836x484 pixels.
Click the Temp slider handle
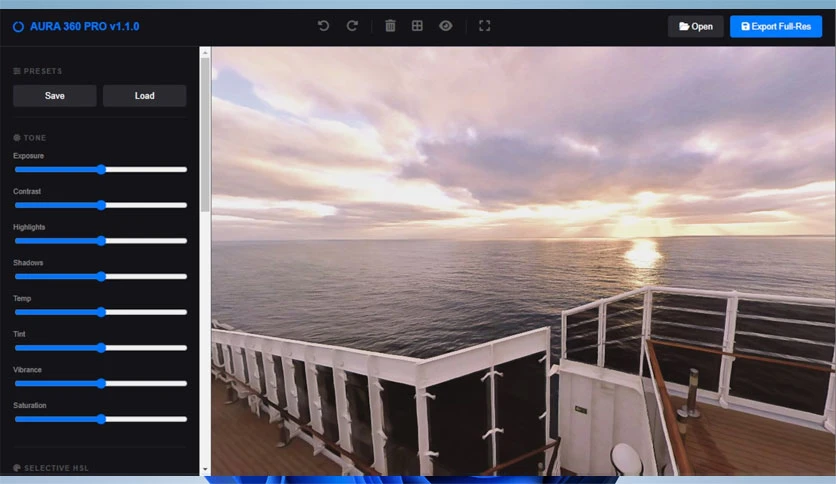[101, 312]
